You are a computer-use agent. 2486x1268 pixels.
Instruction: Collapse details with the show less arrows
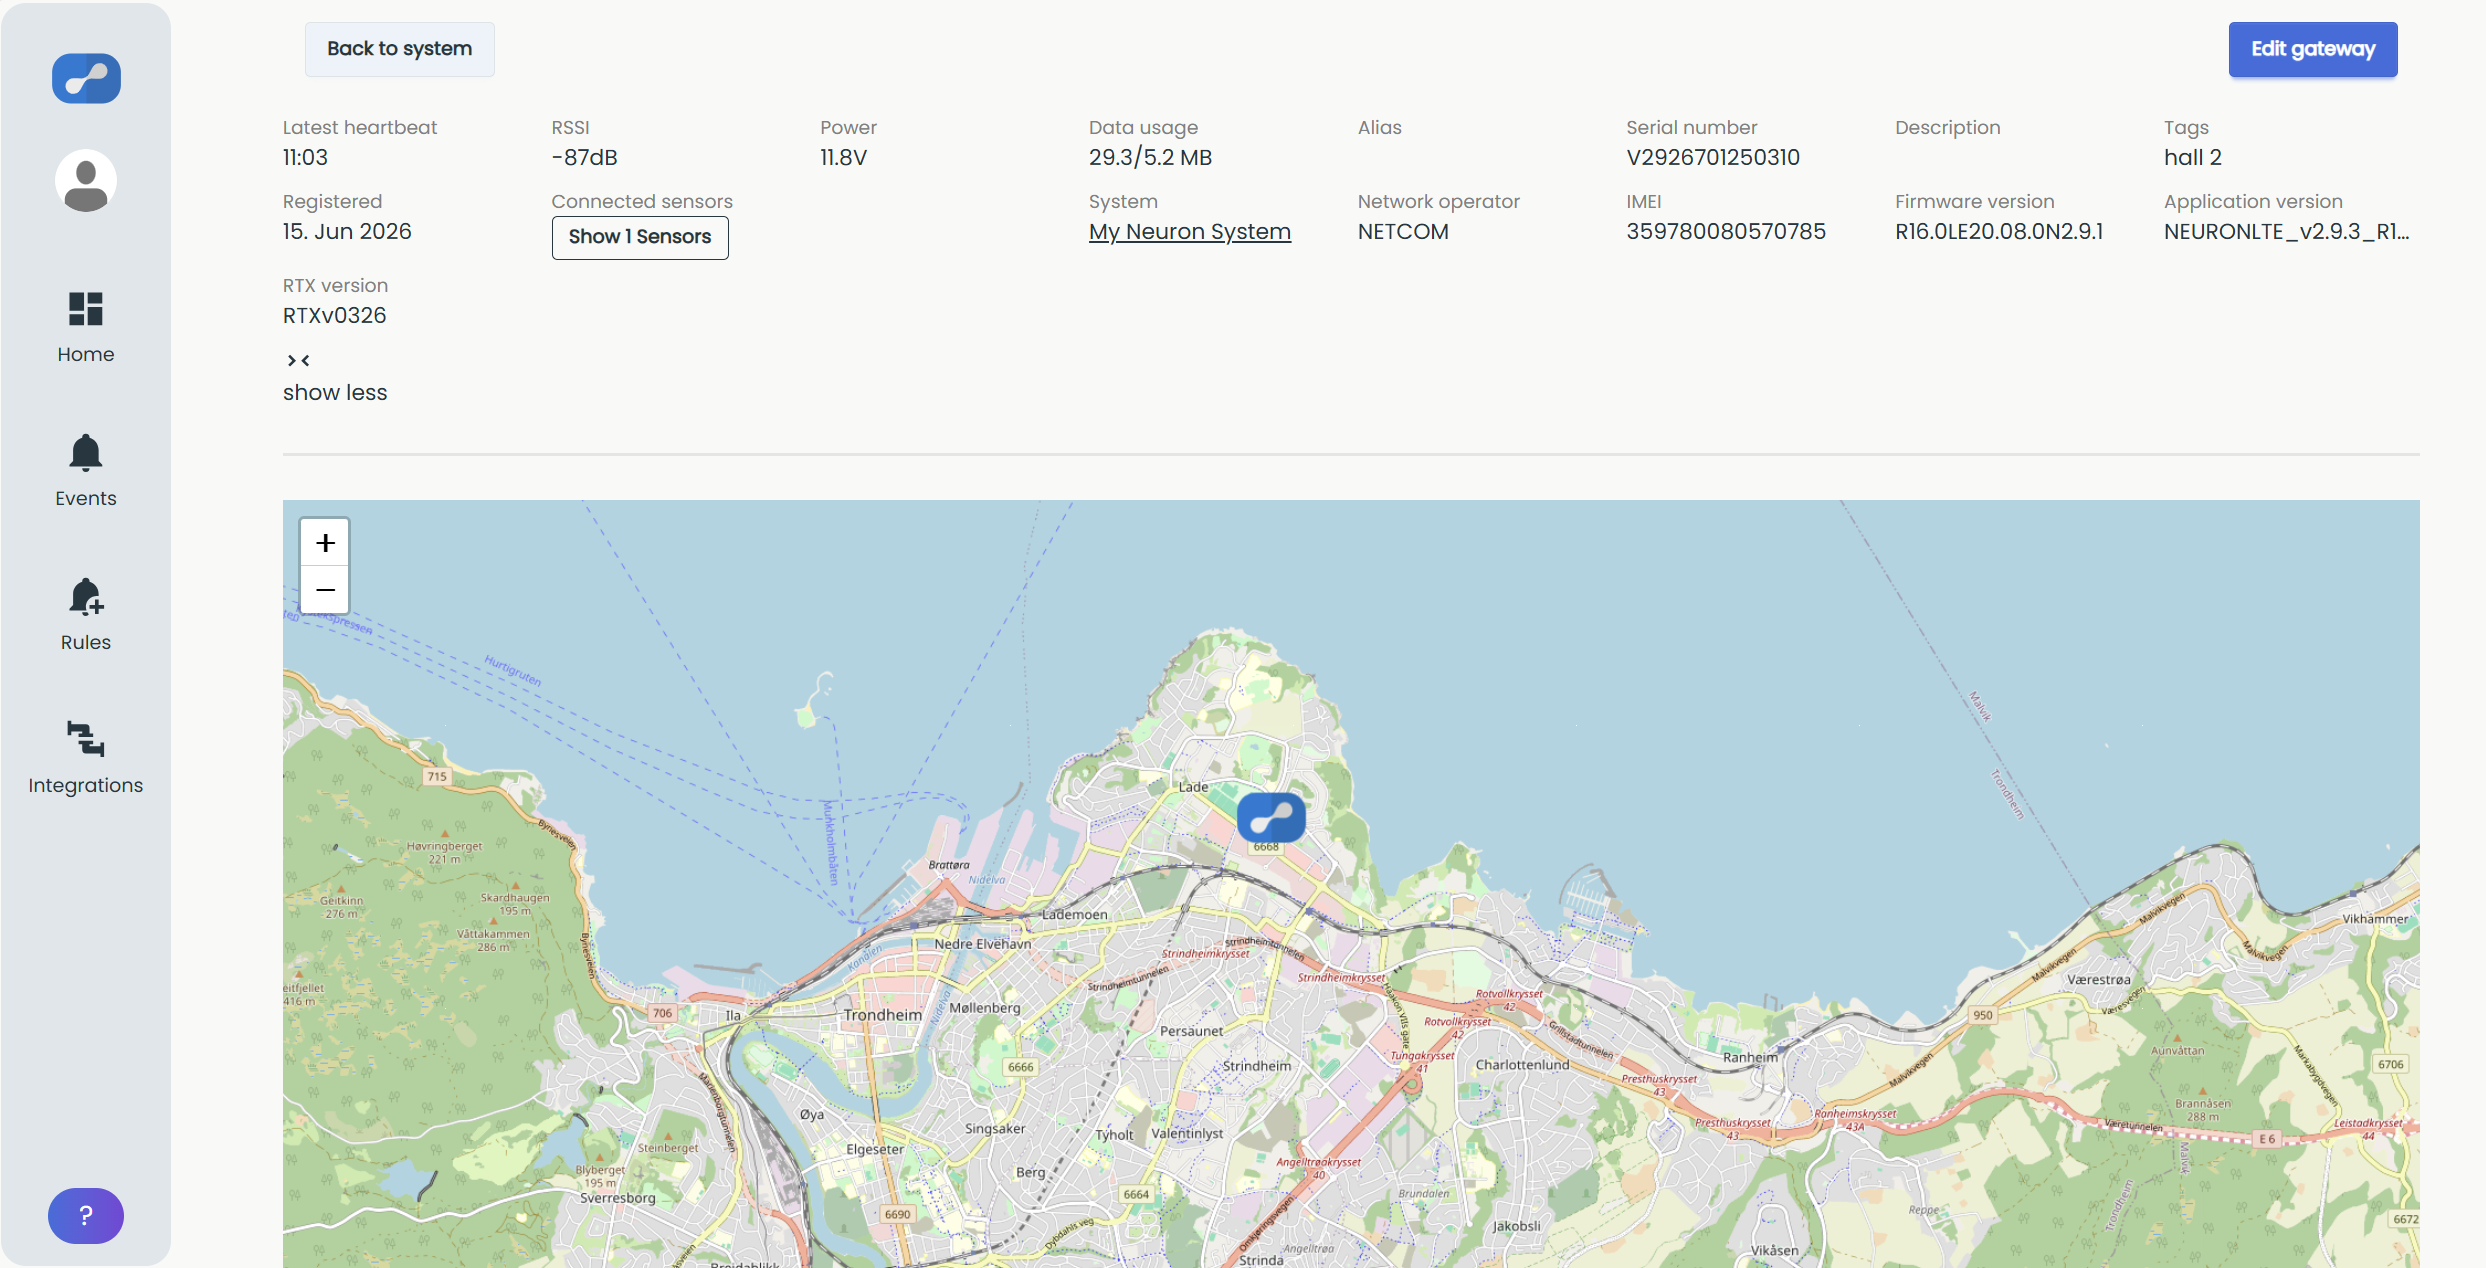click(298, 360)
